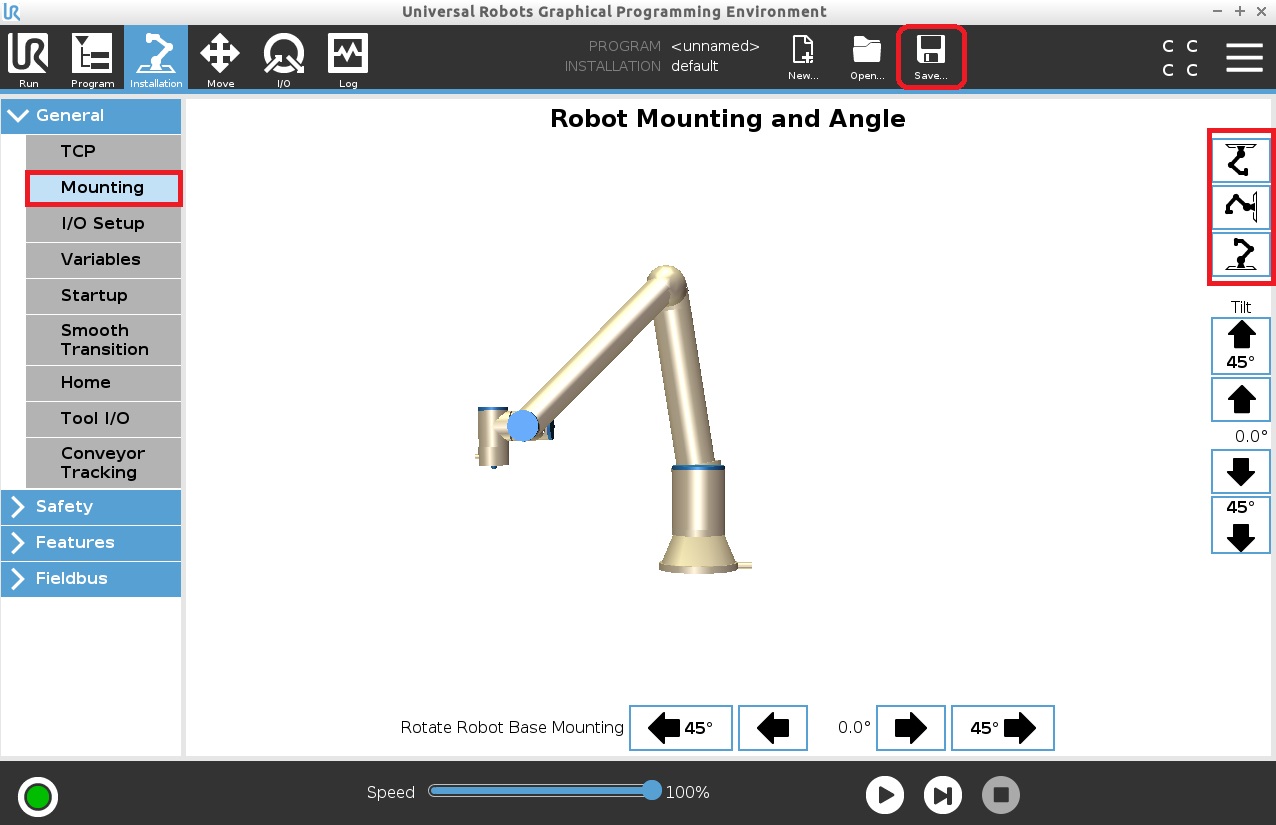Click the 100% speed value
The height and width of the screenshot is (825, 1276).
click(688, 793)
